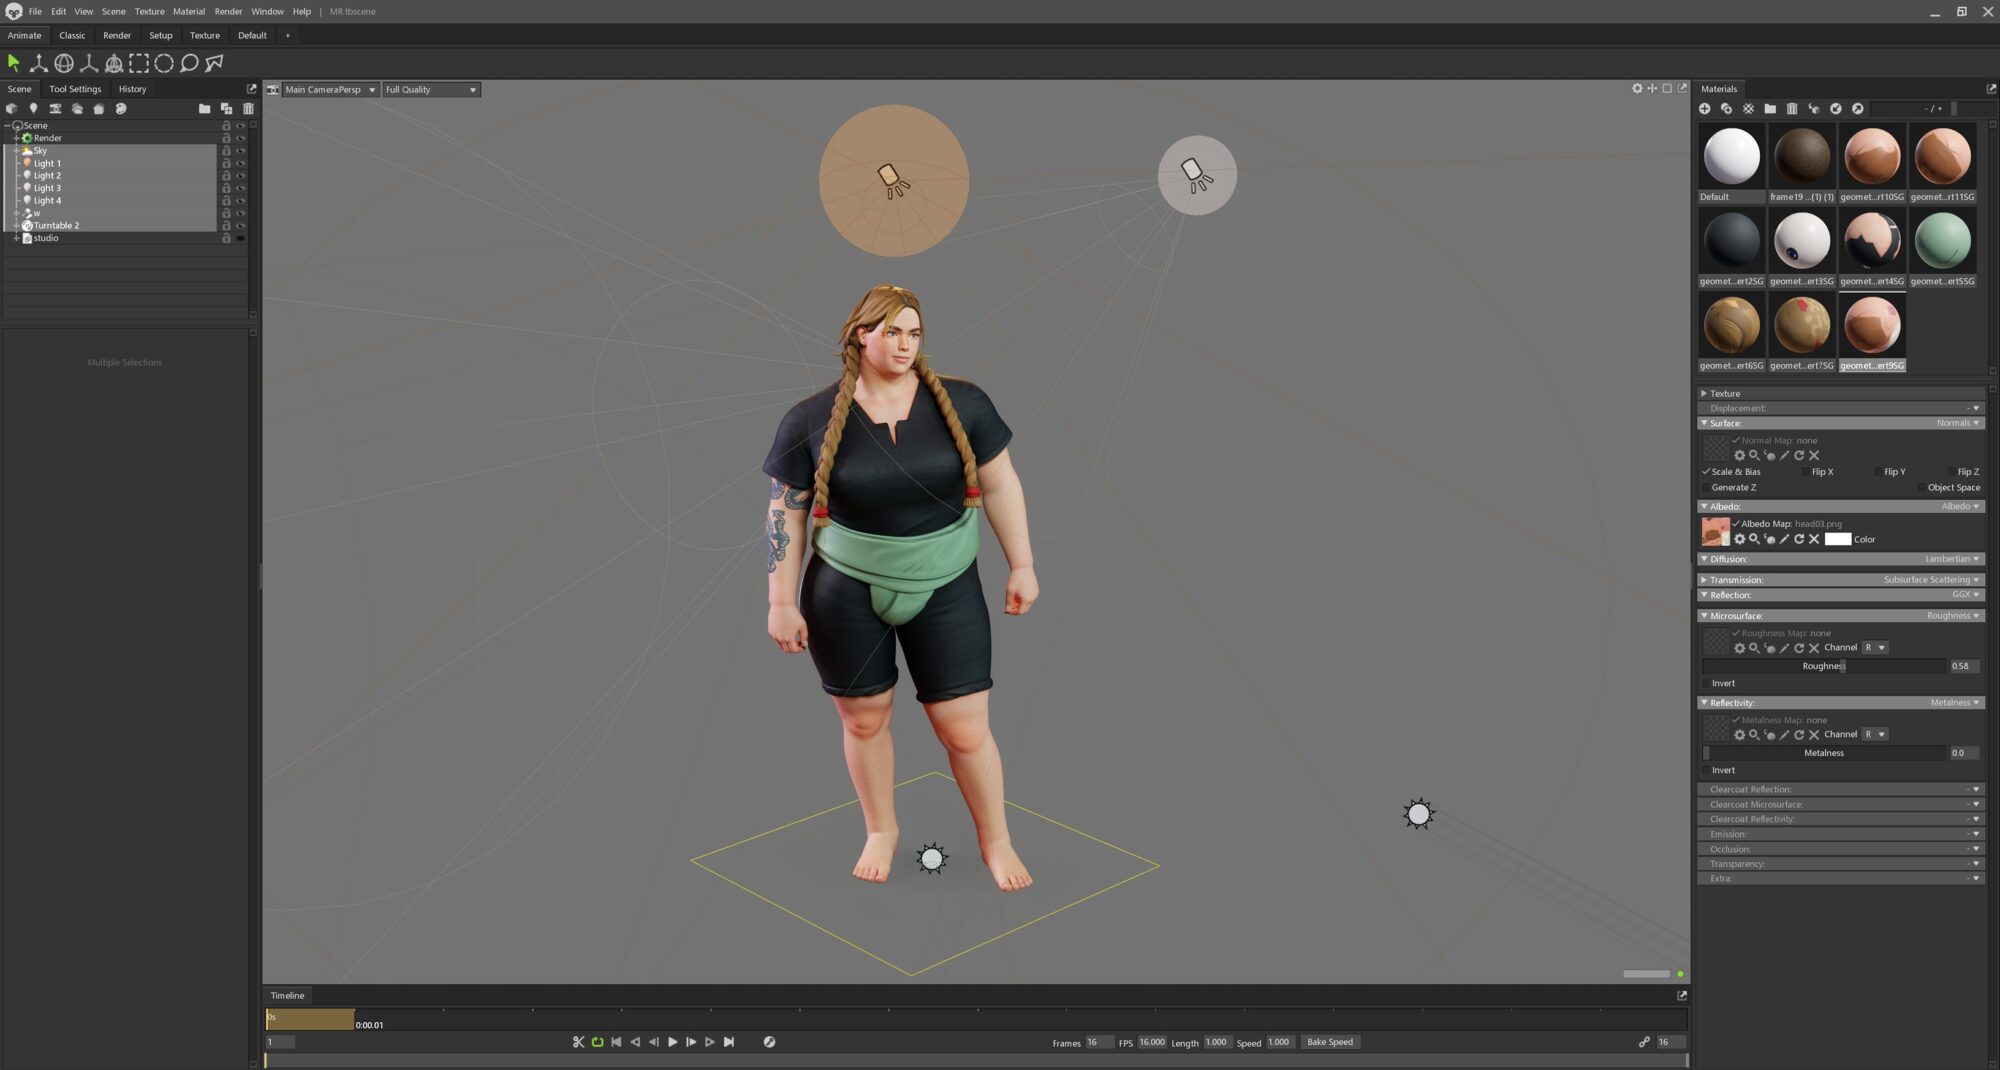Add a new primitive mesh cube object

11,108
